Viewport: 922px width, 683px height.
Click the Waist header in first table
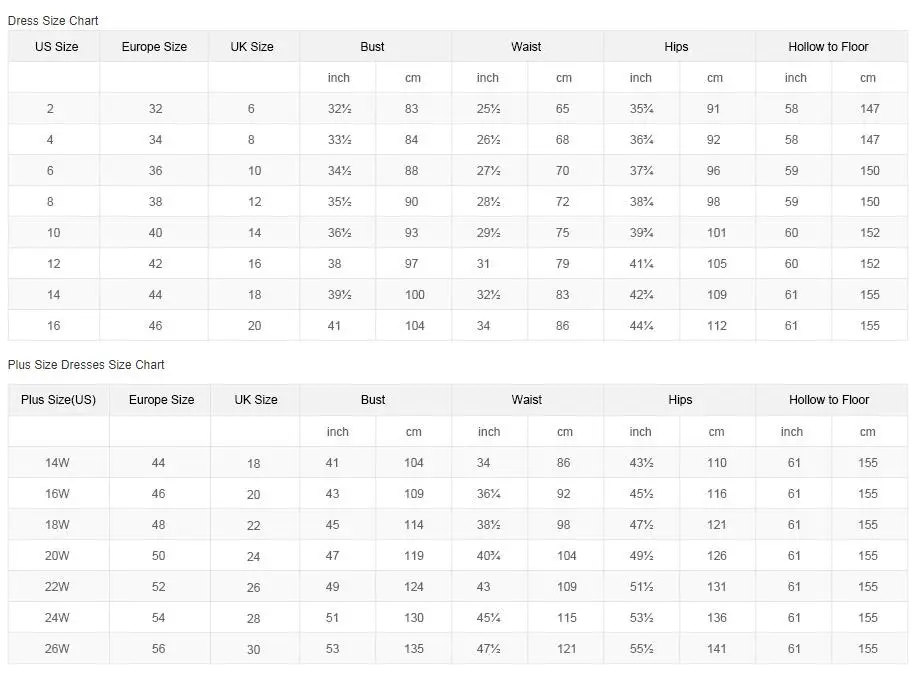pos(527,47)
